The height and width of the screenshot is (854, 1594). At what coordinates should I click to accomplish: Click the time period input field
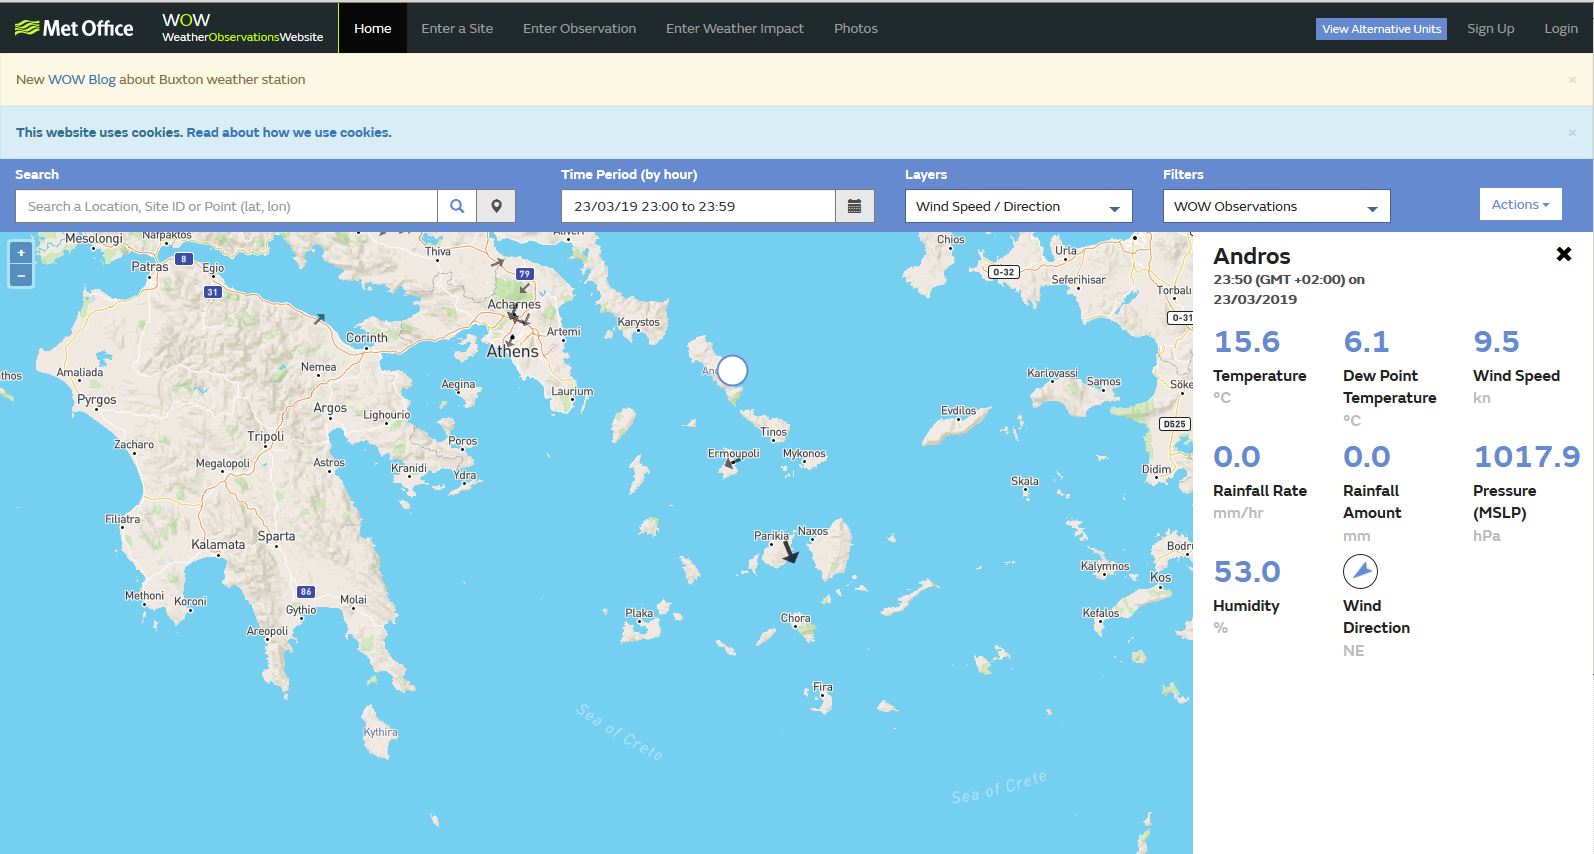(x=698, y=206)
